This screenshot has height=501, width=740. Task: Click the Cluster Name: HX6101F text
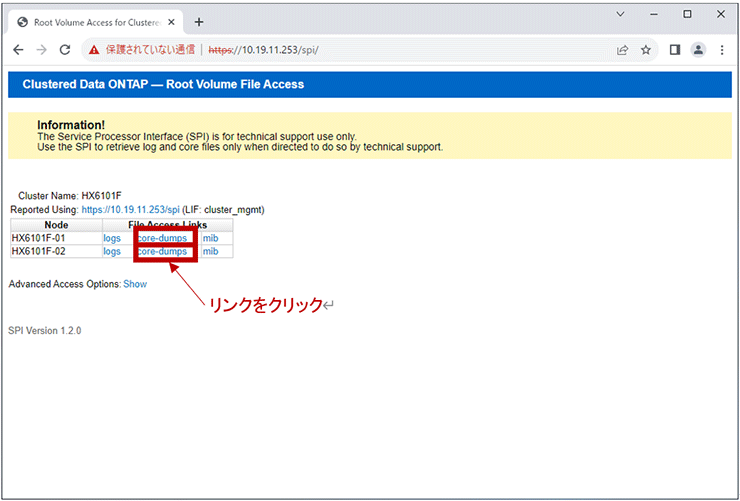[x=70, y=196]
